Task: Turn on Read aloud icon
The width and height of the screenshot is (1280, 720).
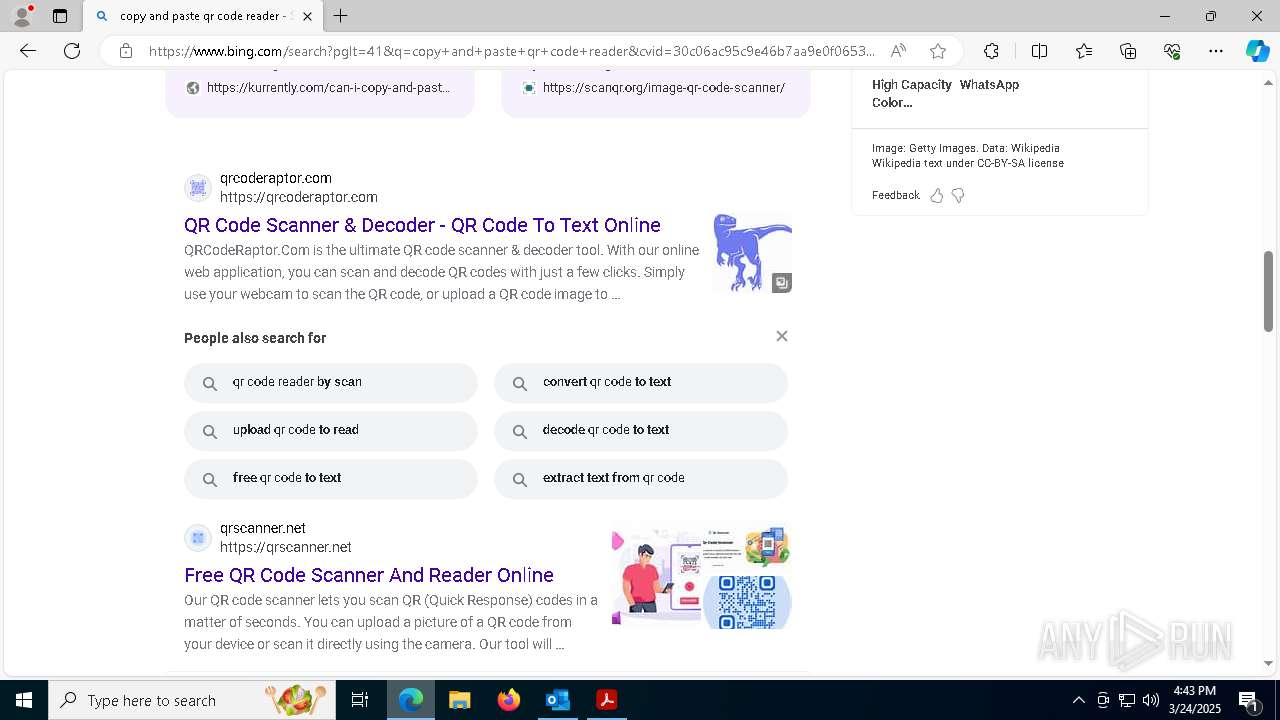Action: click(898, 51)
